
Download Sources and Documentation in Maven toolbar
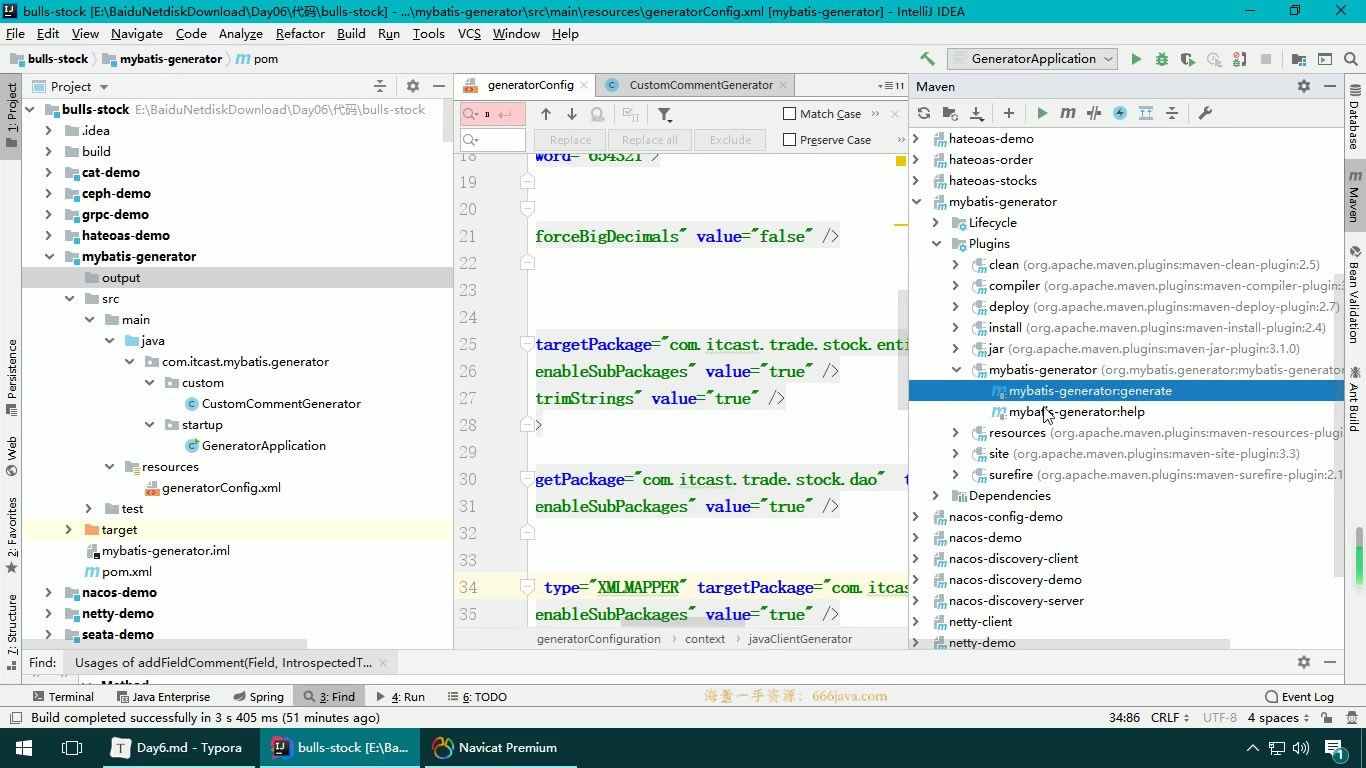tap(977, 113)
